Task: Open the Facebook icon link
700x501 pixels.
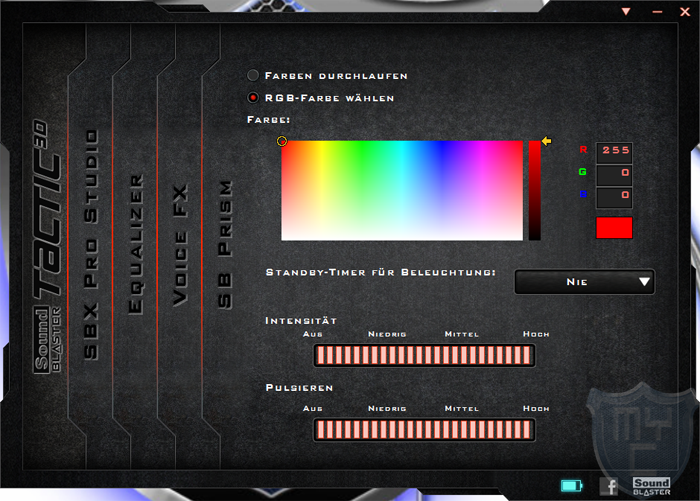Action: coord(609,486)
